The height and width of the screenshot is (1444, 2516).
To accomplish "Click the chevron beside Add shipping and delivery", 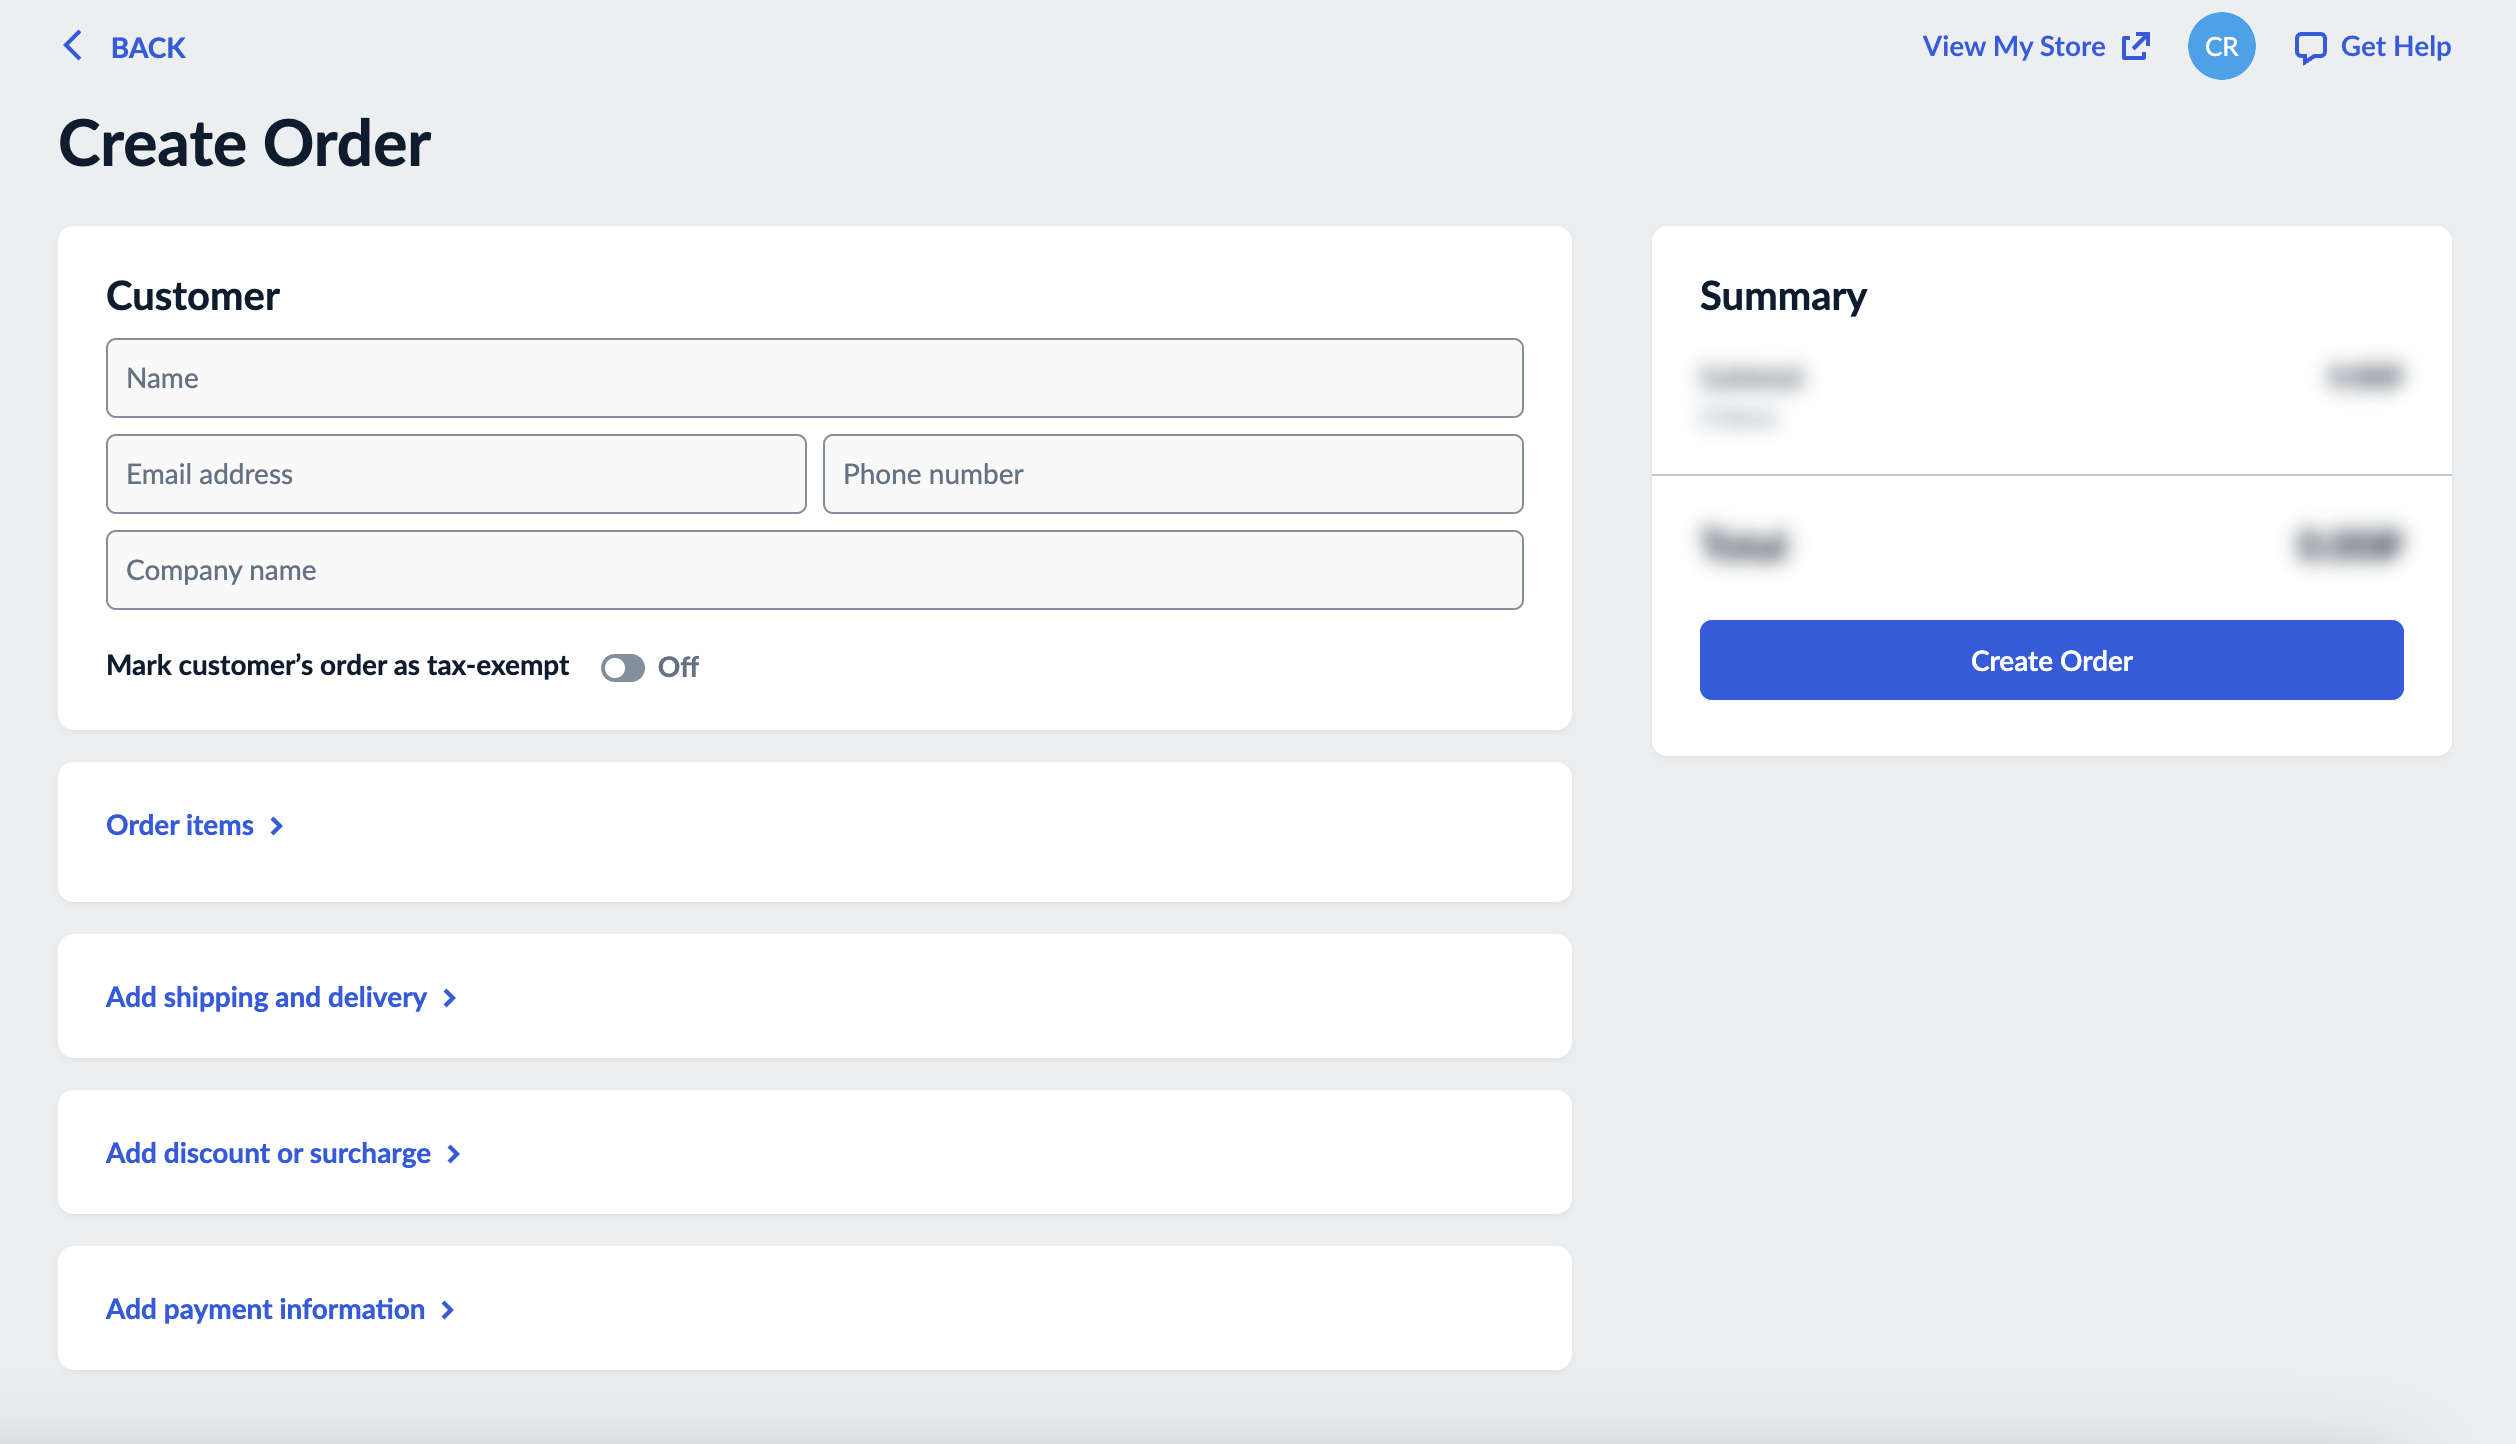I will point(450,998).
